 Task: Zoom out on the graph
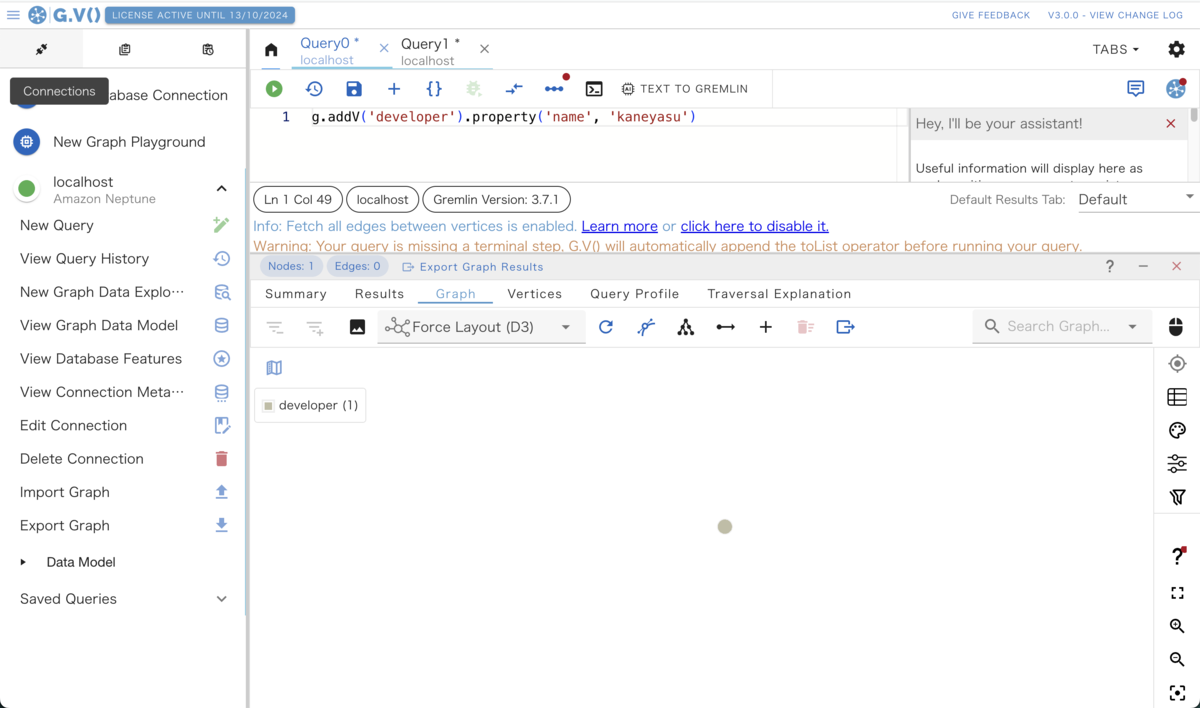[1177, 659]
